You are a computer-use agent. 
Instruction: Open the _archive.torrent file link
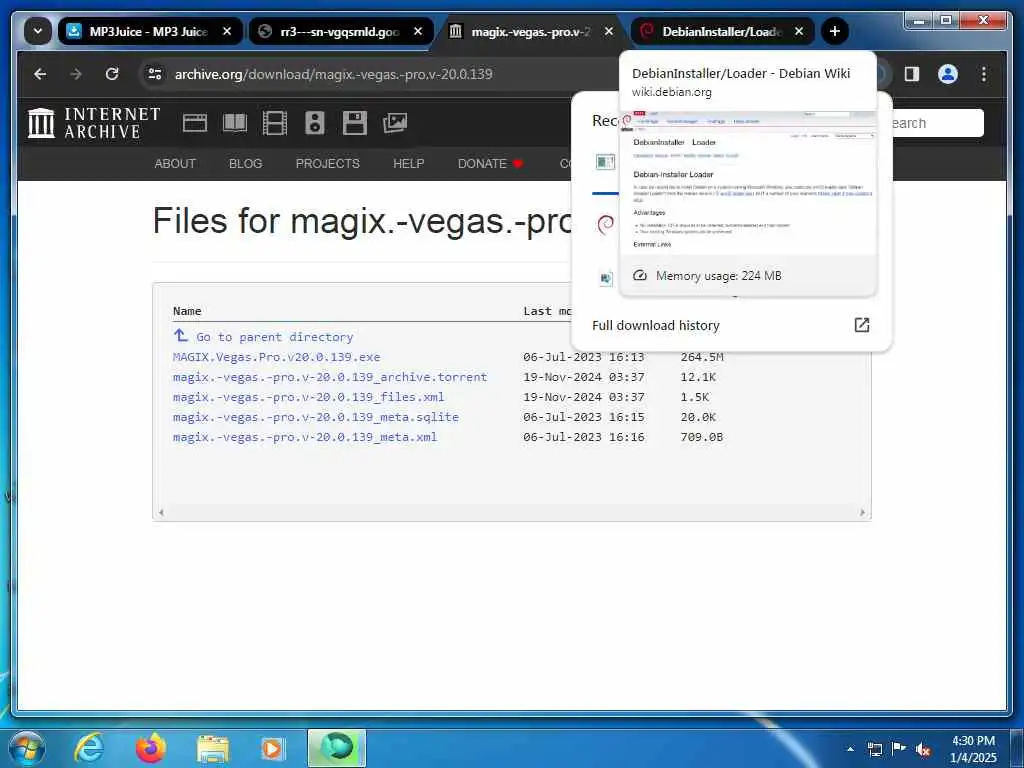(330, 377)
